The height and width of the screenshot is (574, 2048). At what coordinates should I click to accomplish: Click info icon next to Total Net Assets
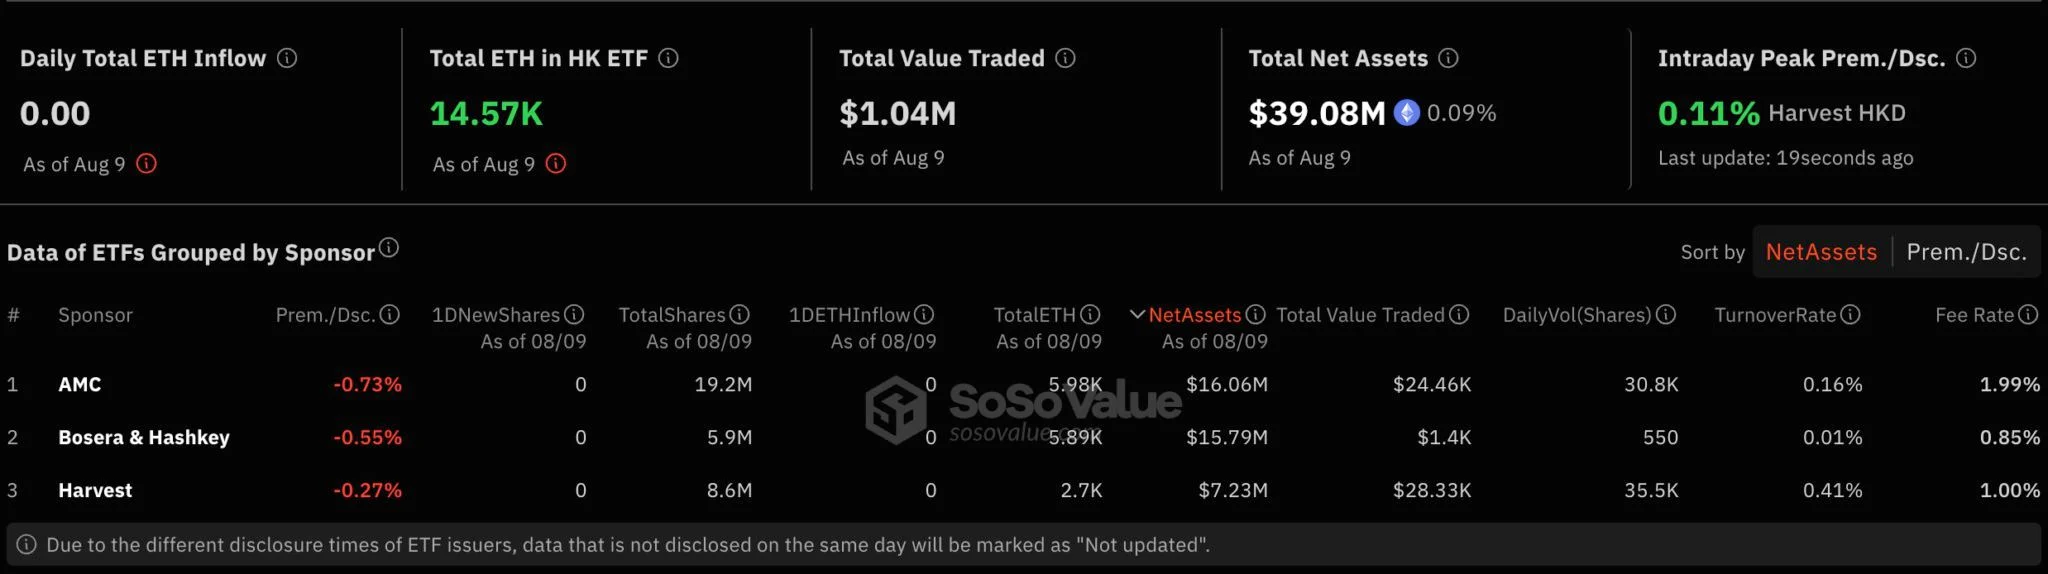pyautogui.click(x=1448, y=58)
